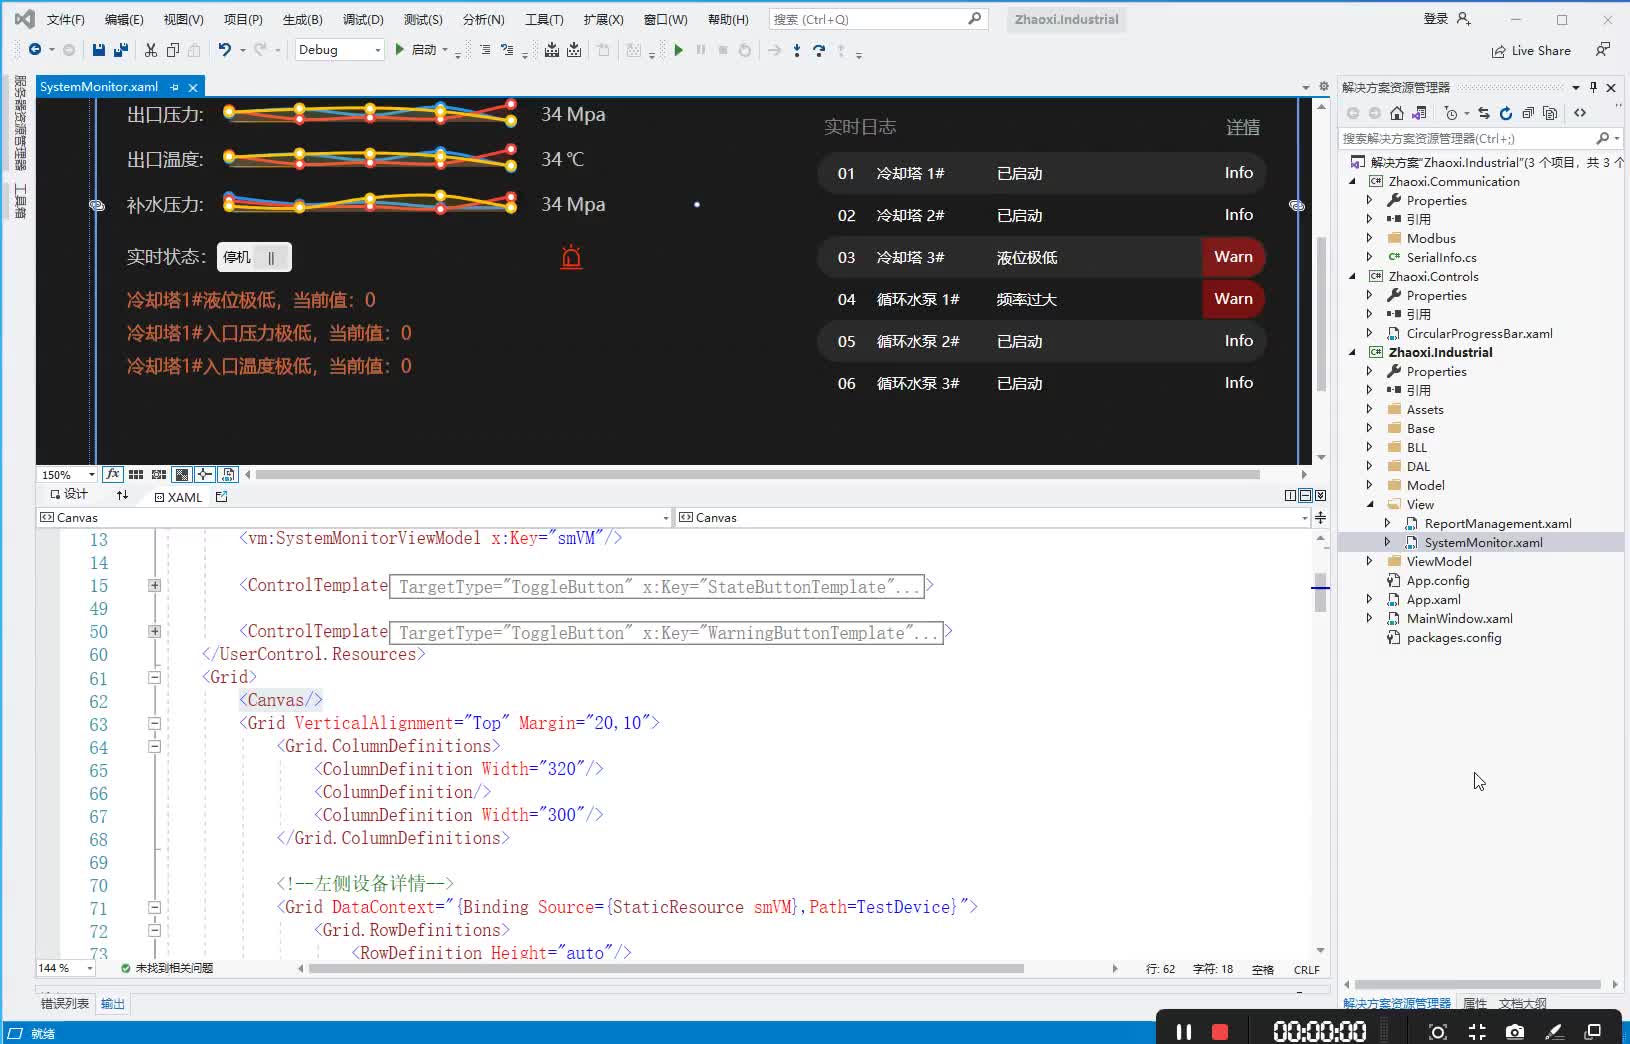
Task: Open the 工具(T) menu
Action: 544,19
